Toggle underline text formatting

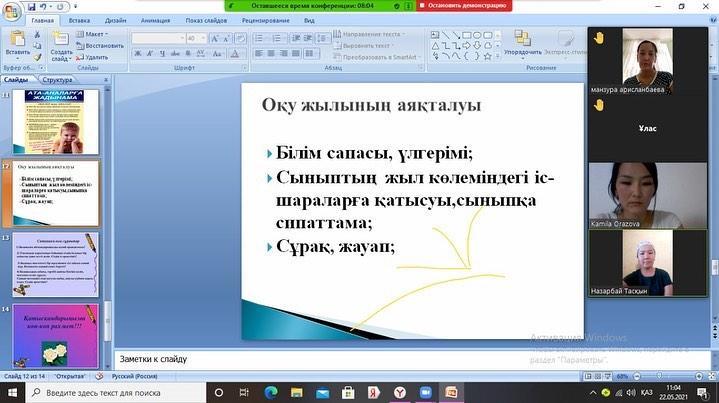(x=160, y=53)
